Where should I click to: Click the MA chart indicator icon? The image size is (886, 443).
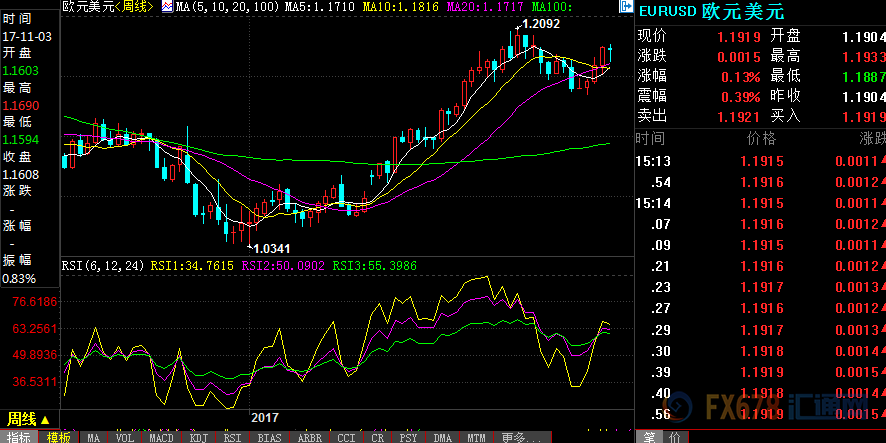(x=167, y=7)
